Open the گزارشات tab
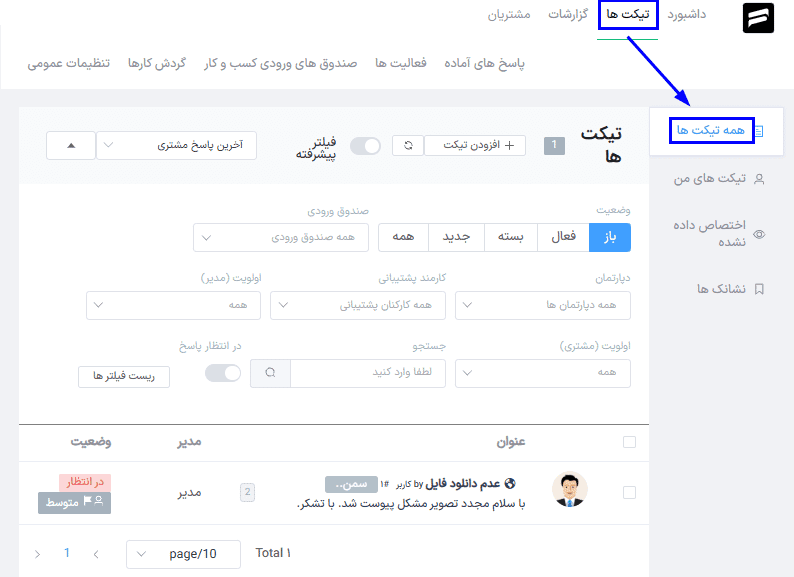The height and width of the screenshot is (577, 794). [568, 15]
